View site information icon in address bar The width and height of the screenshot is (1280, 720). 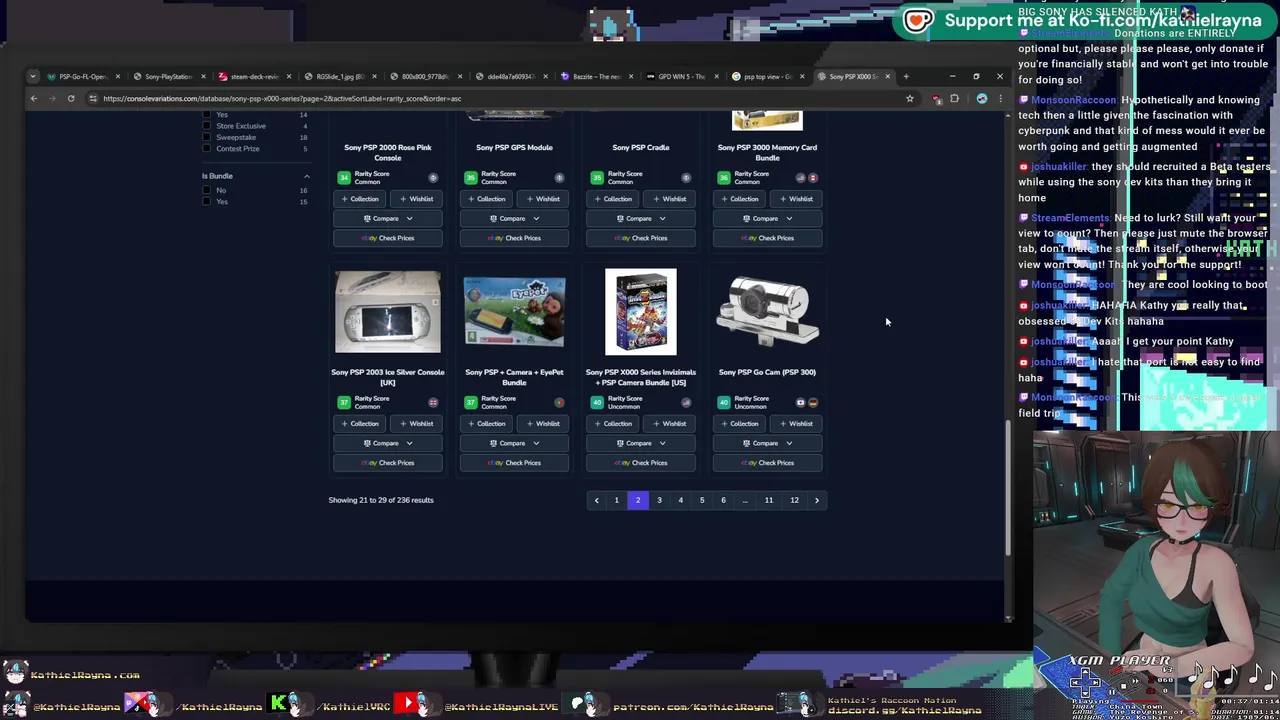pos(92,98)
